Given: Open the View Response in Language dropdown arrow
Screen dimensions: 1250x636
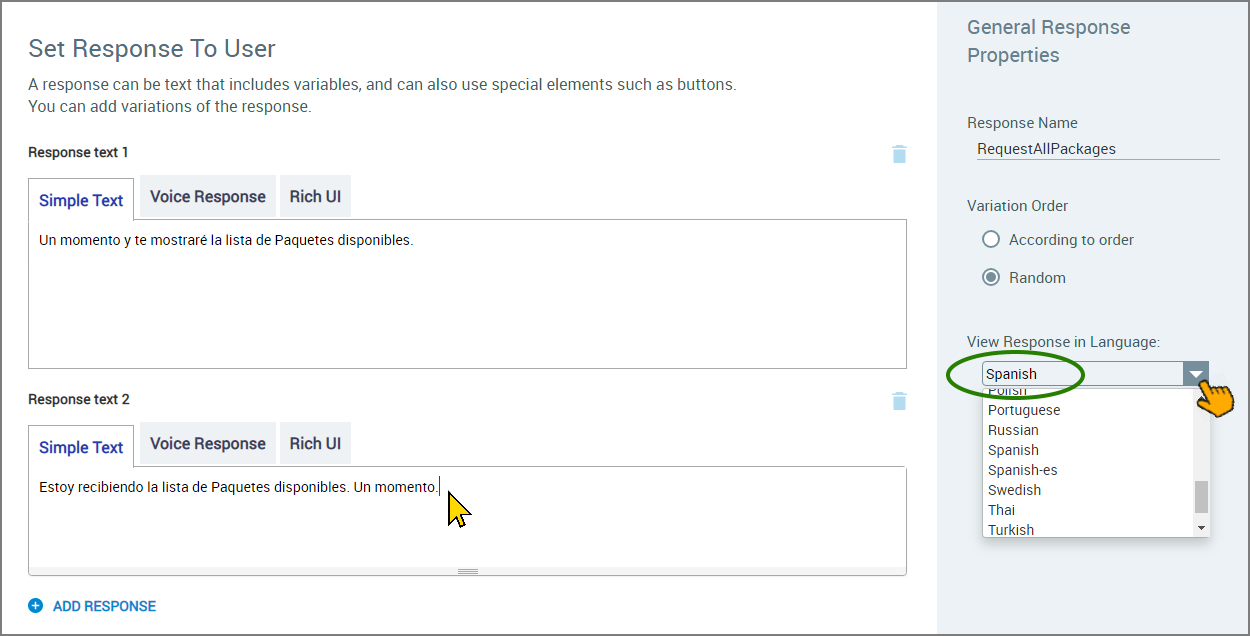Looking at the screenshot, I should tap(1196, 374).
